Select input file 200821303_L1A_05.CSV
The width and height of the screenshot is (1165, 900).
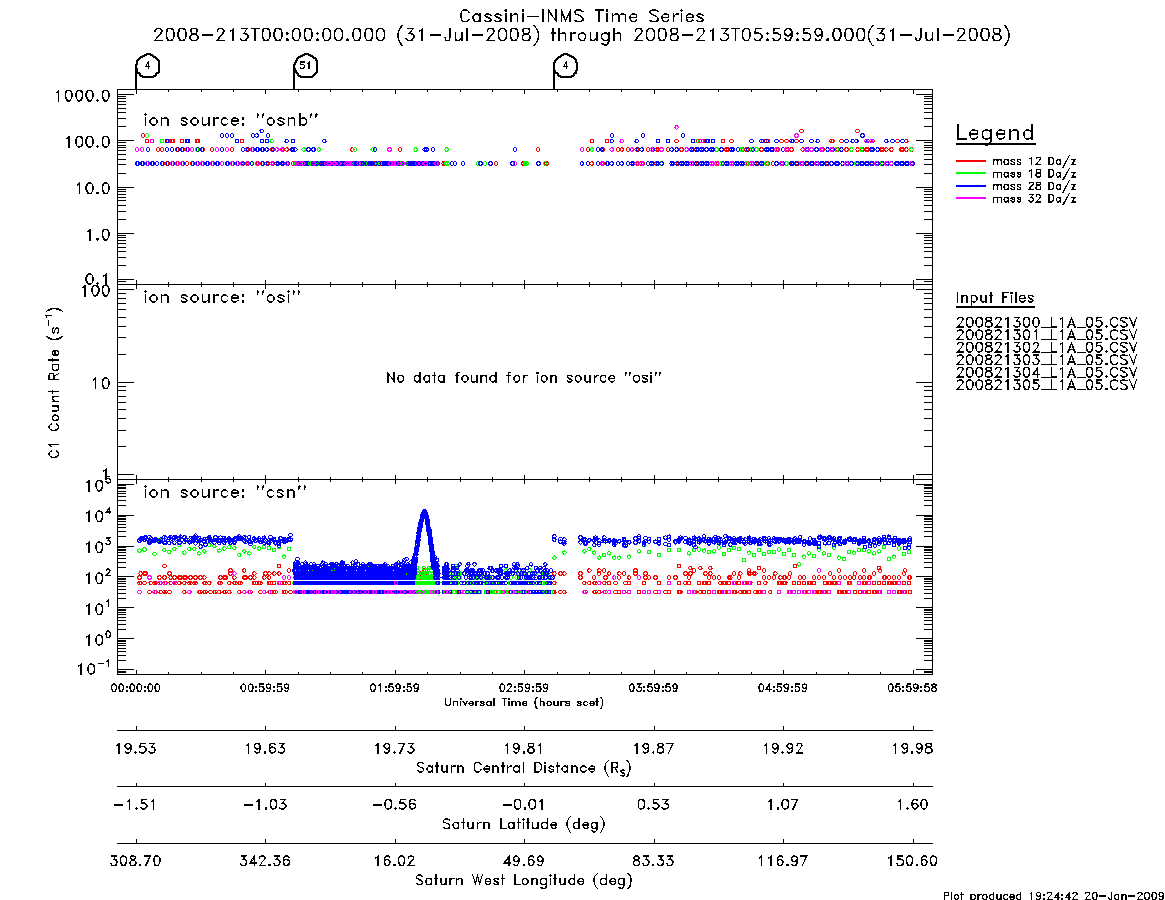pos(1046,360)
